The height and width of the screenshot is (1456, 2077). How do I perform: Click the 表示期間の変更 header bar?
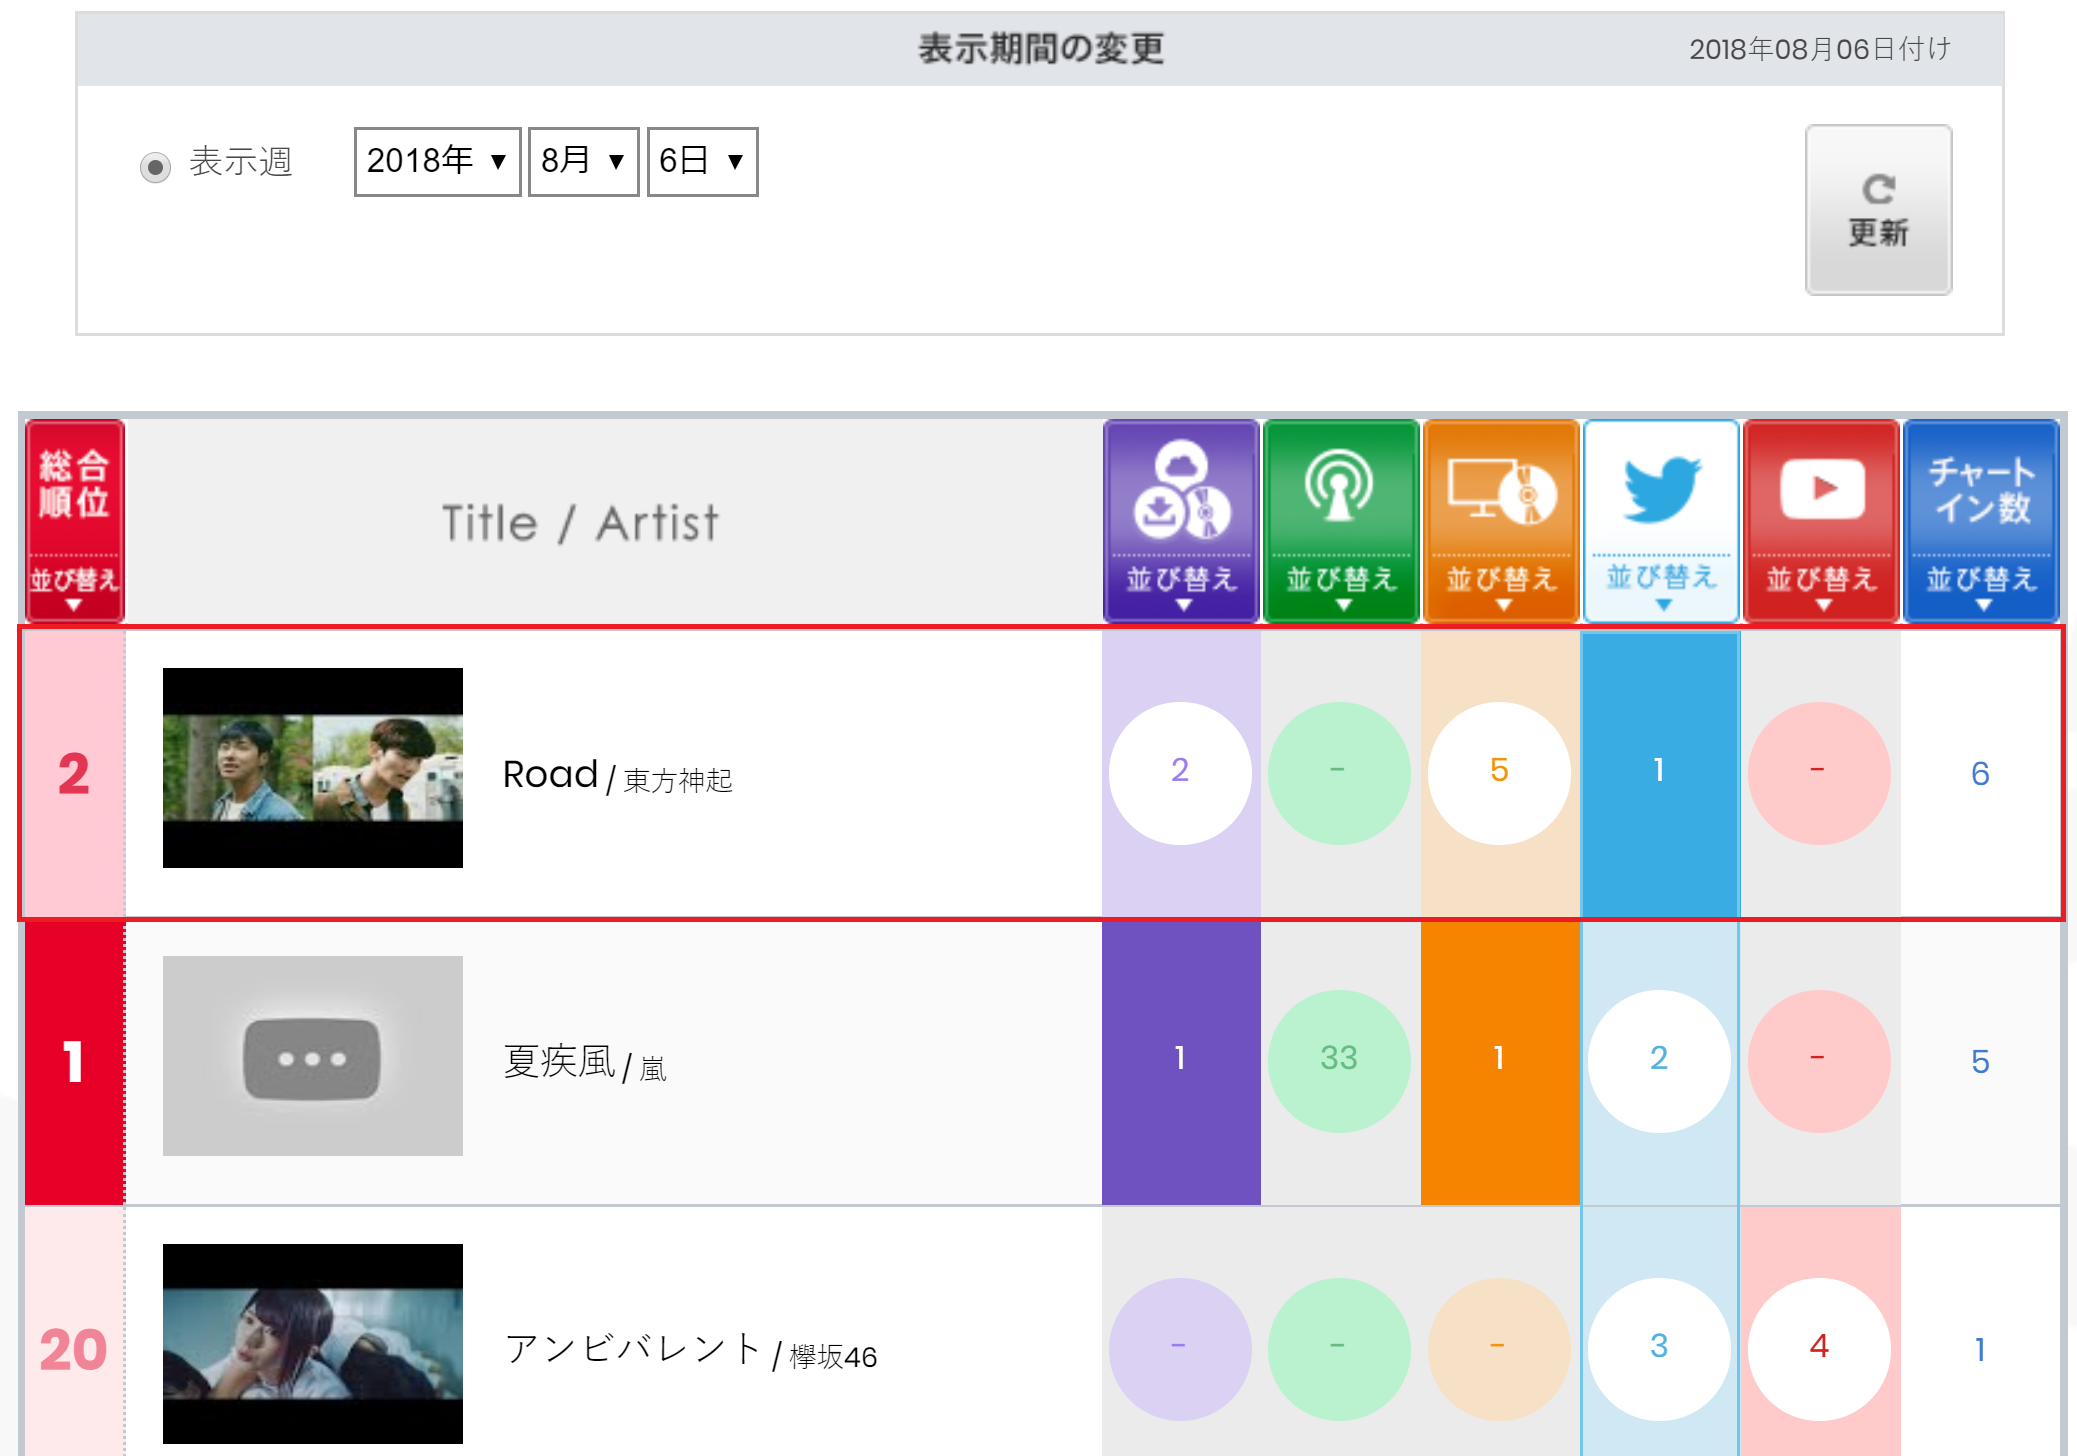[x=1040, y=49]
